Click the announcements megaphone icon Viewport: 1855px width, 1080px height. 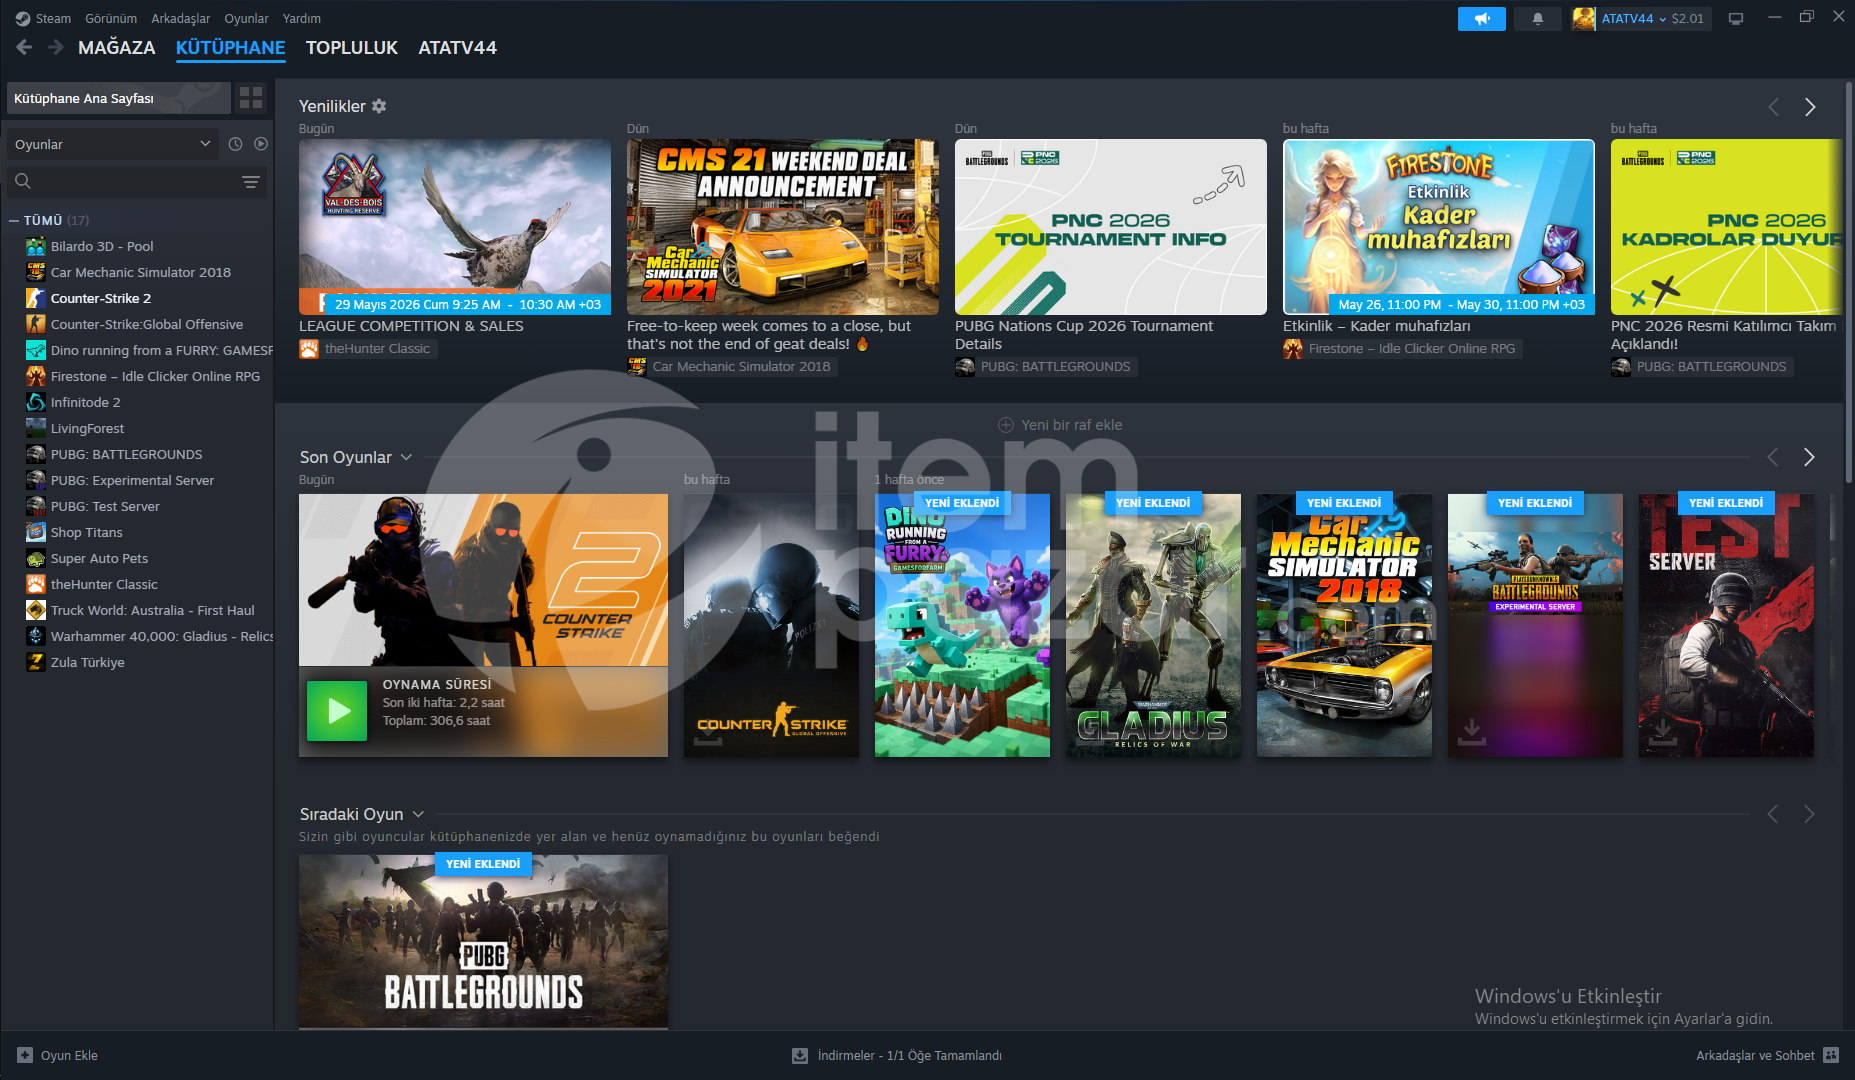click(x=1481, y=18)
